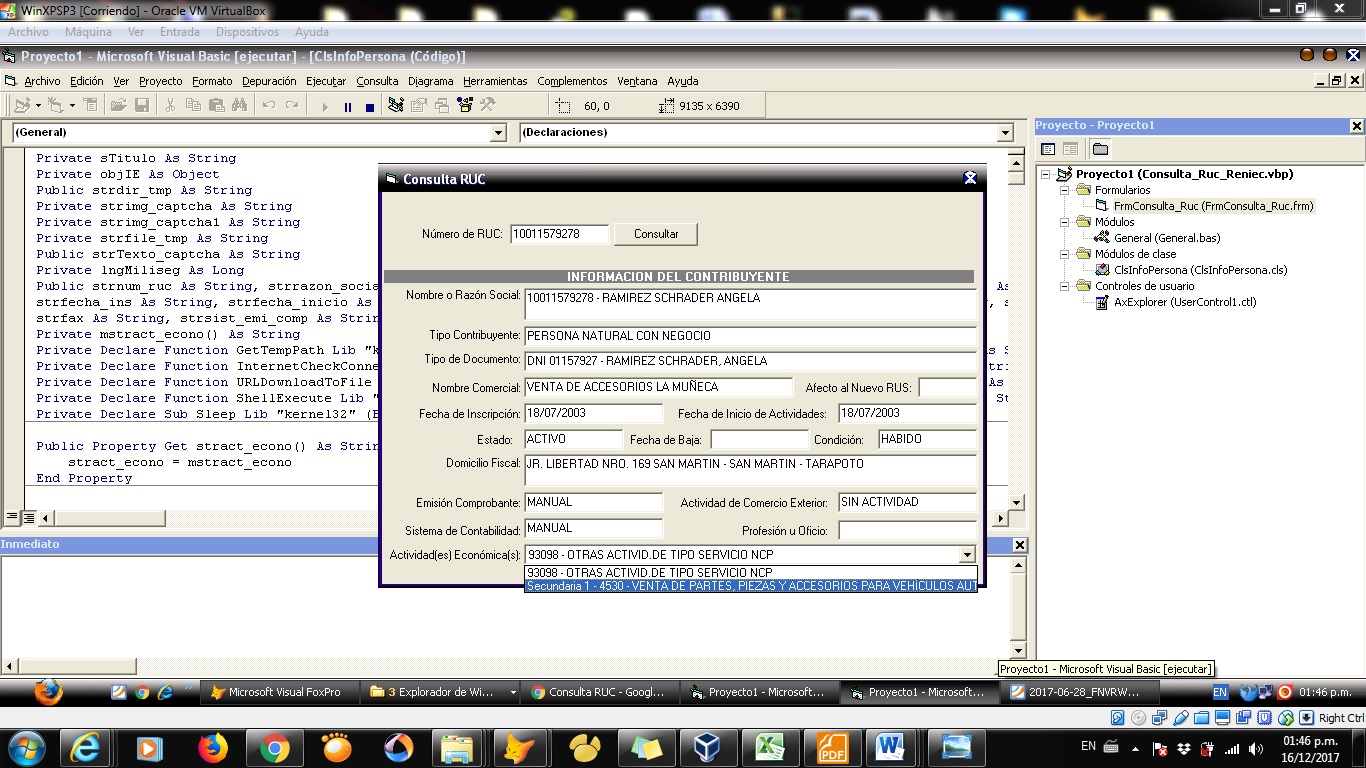Open the Object Browser toolbar icon
The height and width of the screenshot is (768, 1366).
(465, 105)
